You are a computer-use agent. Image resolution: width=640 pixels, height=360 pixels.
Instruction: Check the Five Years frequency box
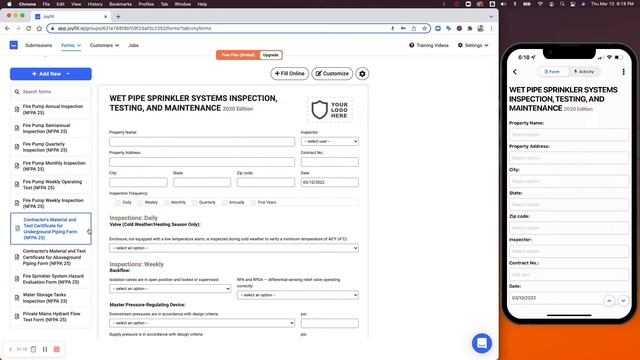[x=253, y=202]
